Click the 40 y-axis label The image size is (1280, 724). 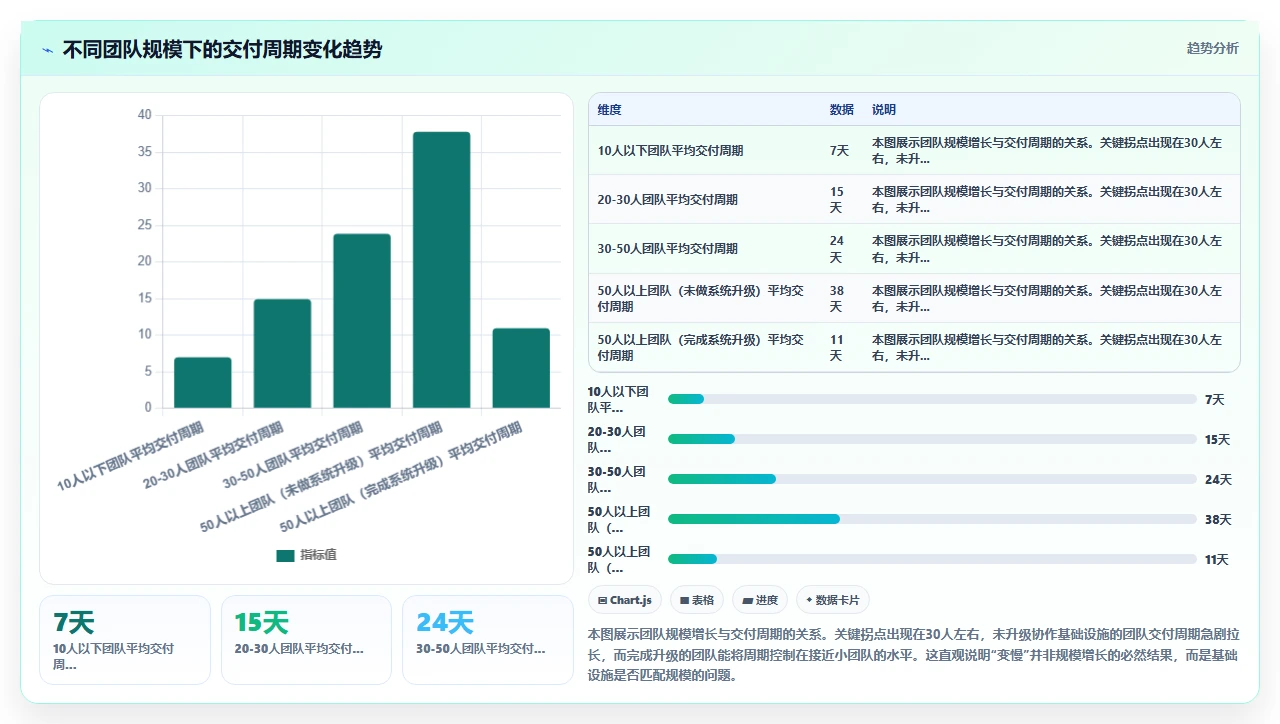click(x=144, y=115)
